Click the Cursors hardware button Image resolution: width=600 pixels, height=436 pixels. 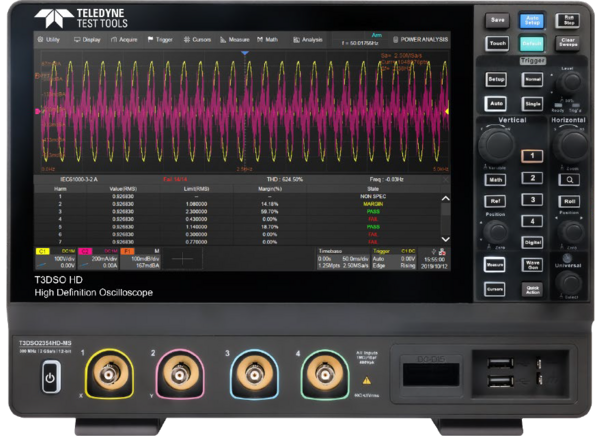point(495,289)
